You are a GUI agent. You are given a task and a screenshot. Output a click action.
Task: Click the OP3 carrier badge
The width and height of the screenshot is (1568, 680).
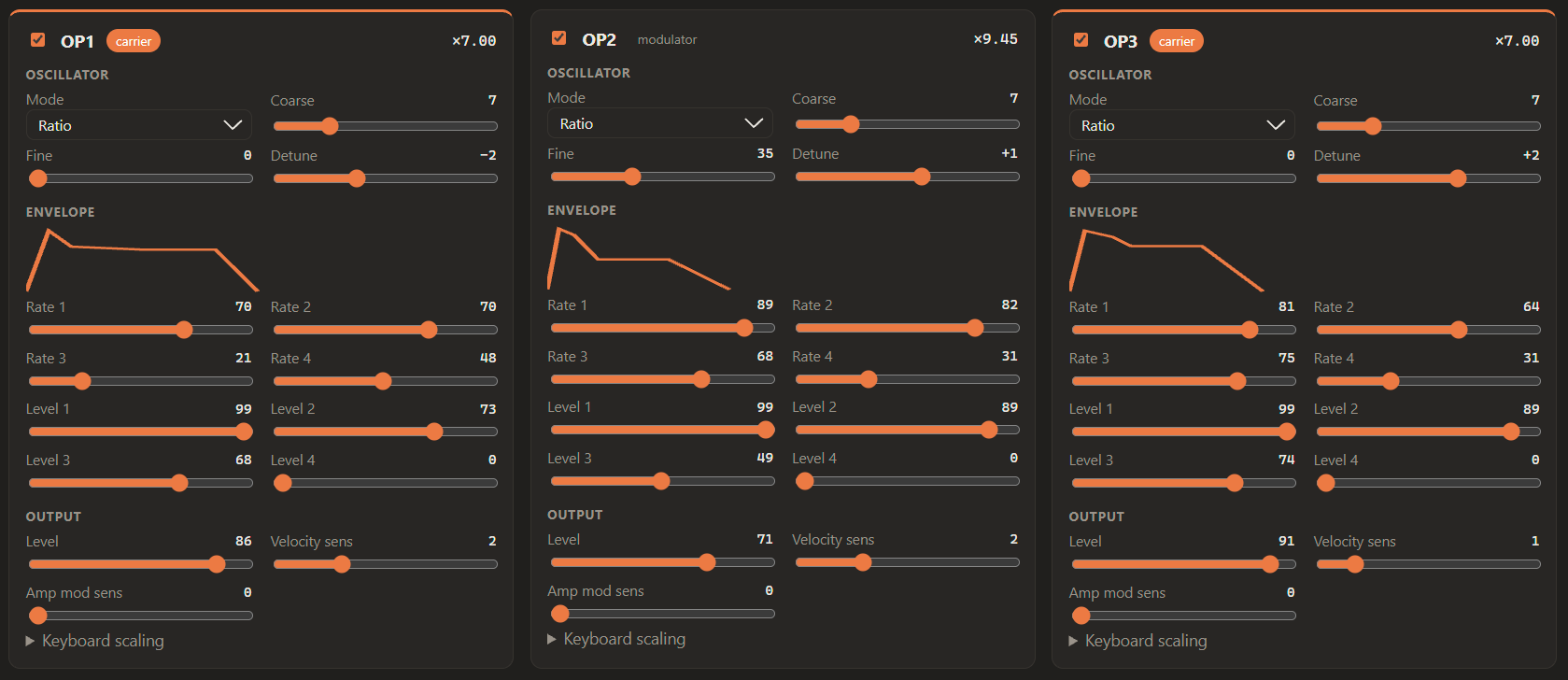pyautogui.click(x=1177, y=41)
